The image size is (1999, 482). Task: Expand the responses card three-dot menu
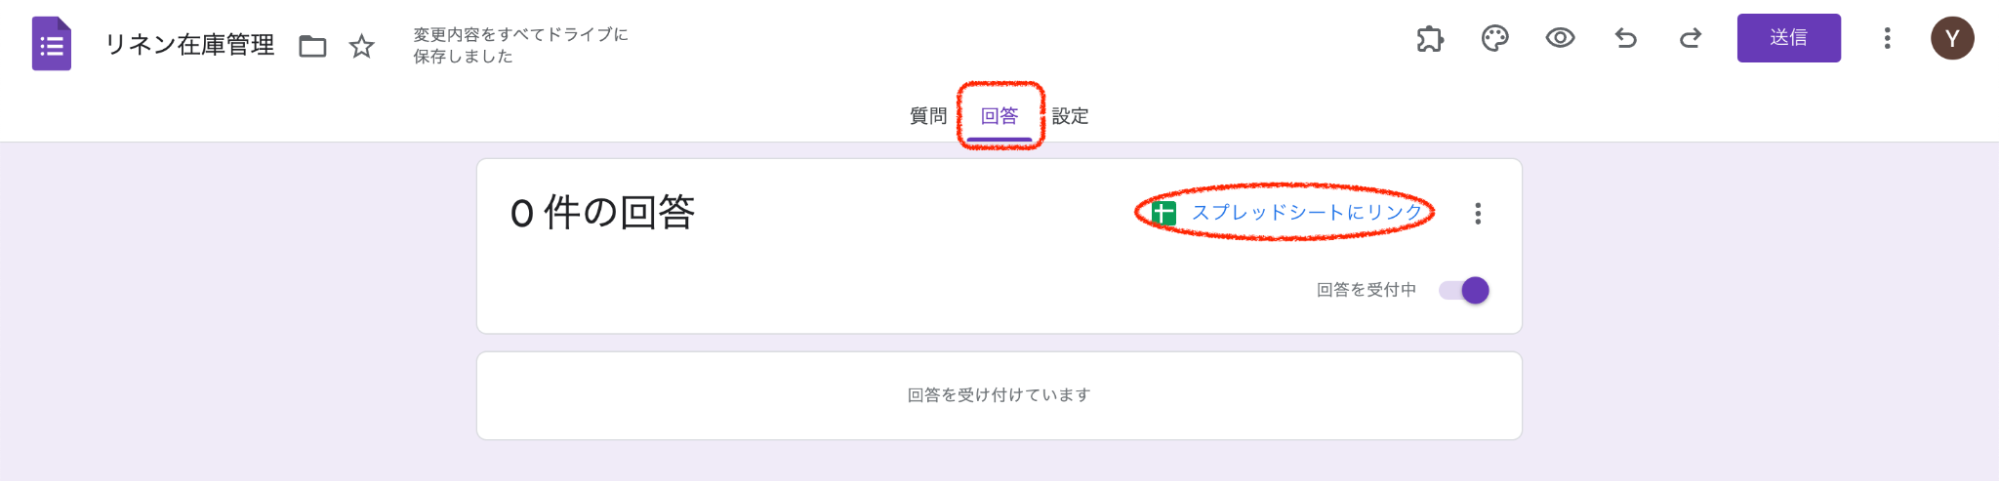pyautogui.click(x=1478, y=213)
